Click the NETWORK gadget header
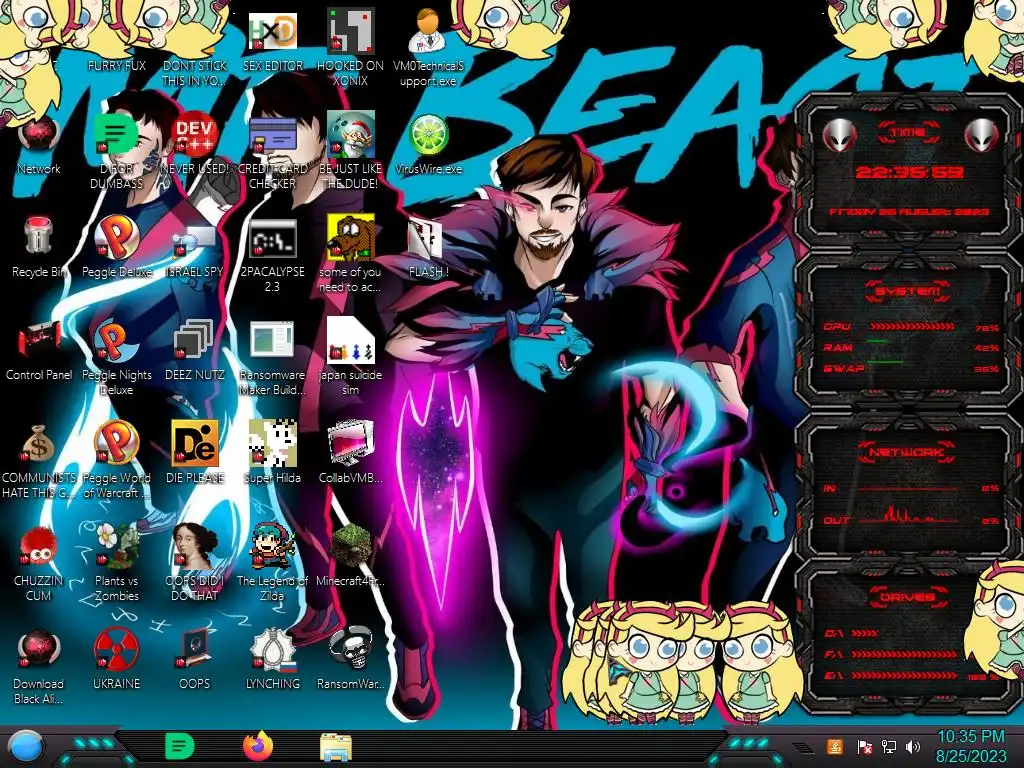Viewport: 1024px width, 768px height. pos(906,451)
